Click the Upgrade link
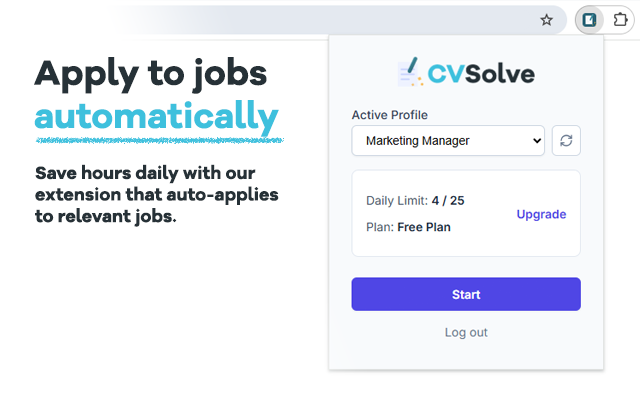The image size is (640, 400). point(541,214)
